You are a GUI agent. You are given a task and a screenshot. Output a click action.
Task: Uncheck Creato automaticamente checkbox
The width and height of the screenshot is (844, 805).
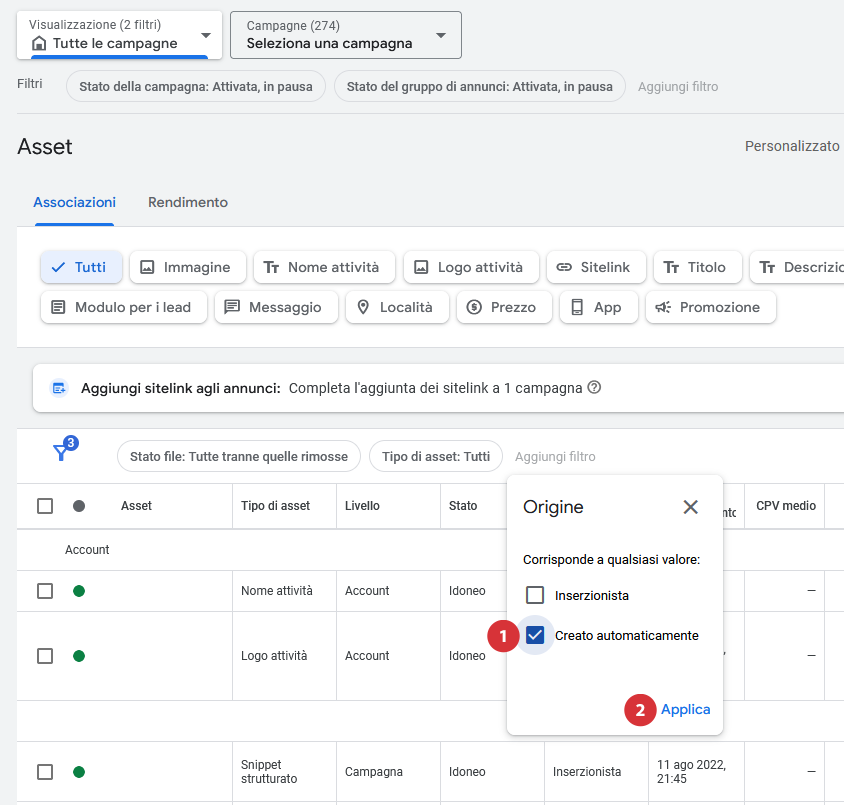[x=535, y=635]
